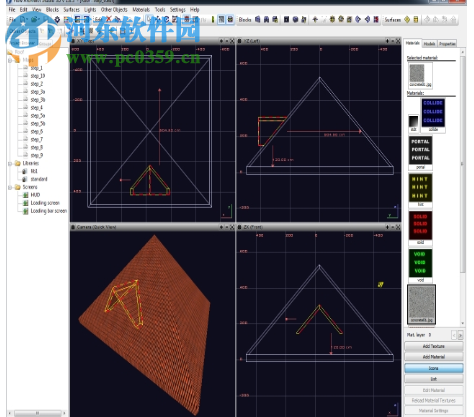Switch to the Properties tab
Viewport: 474px width, 417px height.
(447, 44)
